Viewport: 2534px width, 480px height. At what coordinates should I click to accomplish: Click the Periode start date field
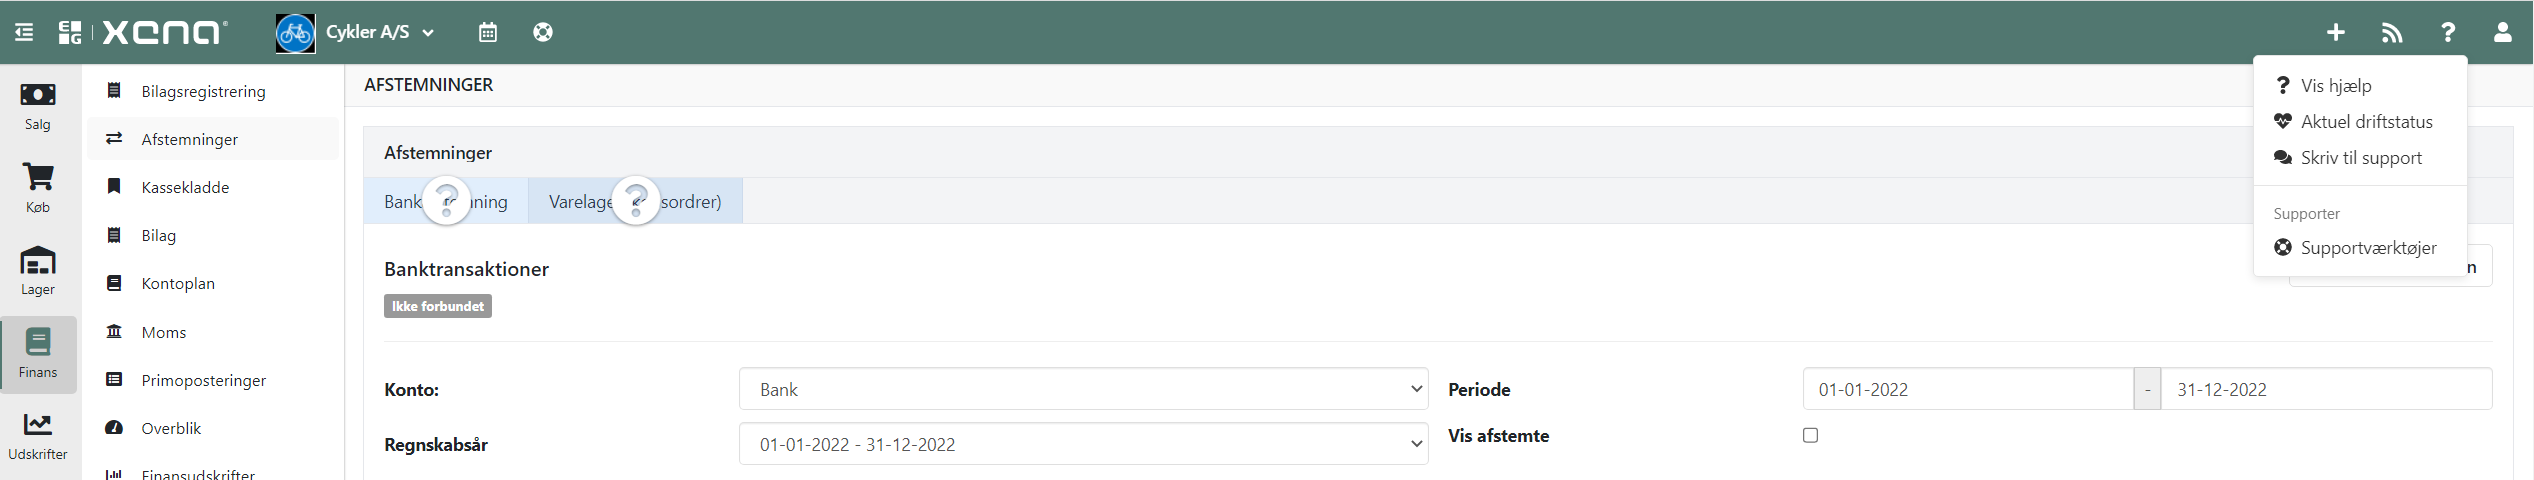click(x=1967, y=389)
